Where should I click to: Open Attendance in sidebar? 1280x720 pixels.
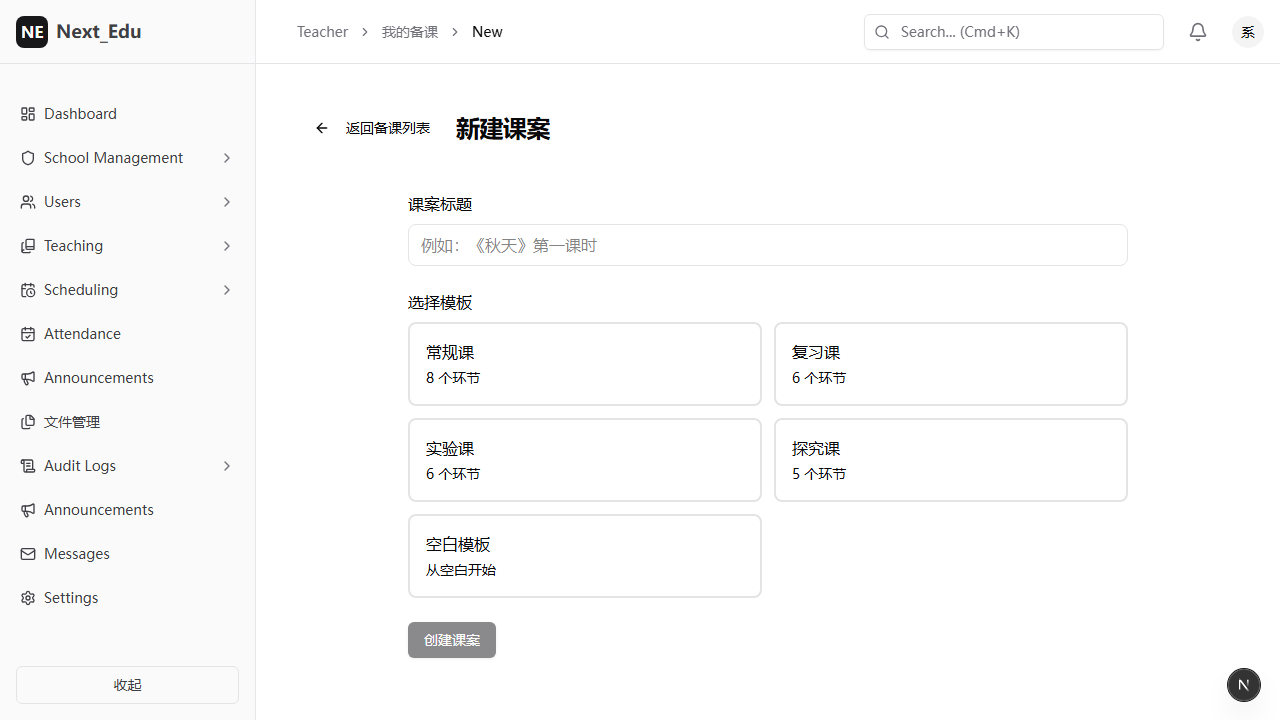point(127,334)
